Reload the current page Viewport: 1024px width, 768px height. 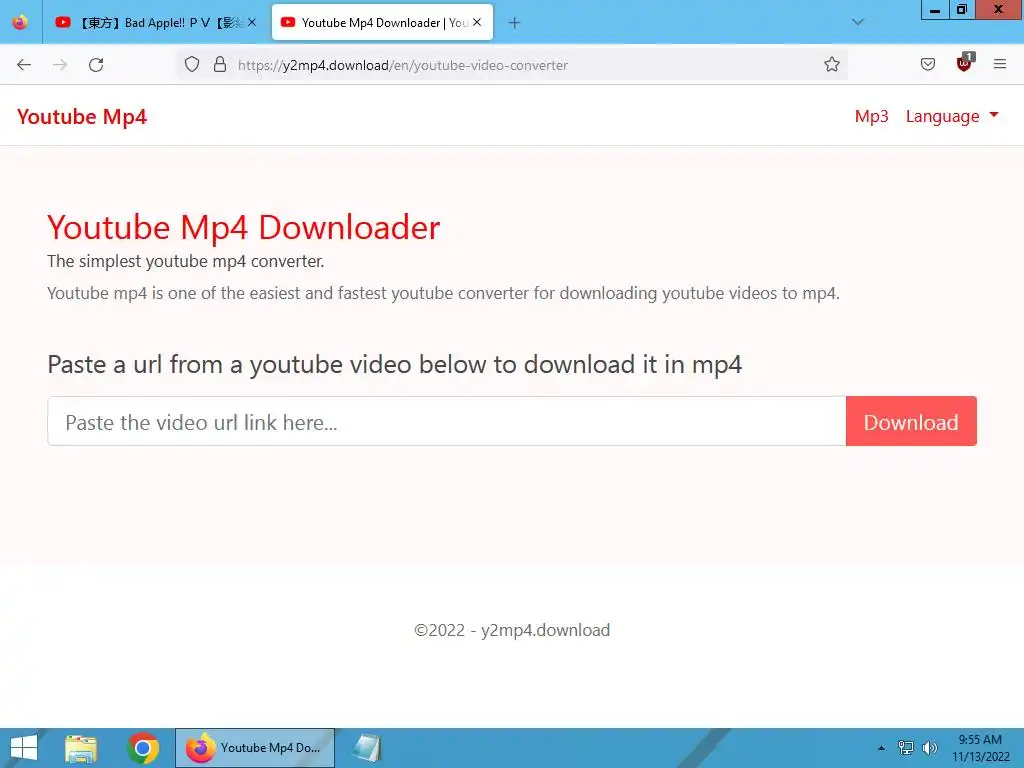[x=96, y=65]
